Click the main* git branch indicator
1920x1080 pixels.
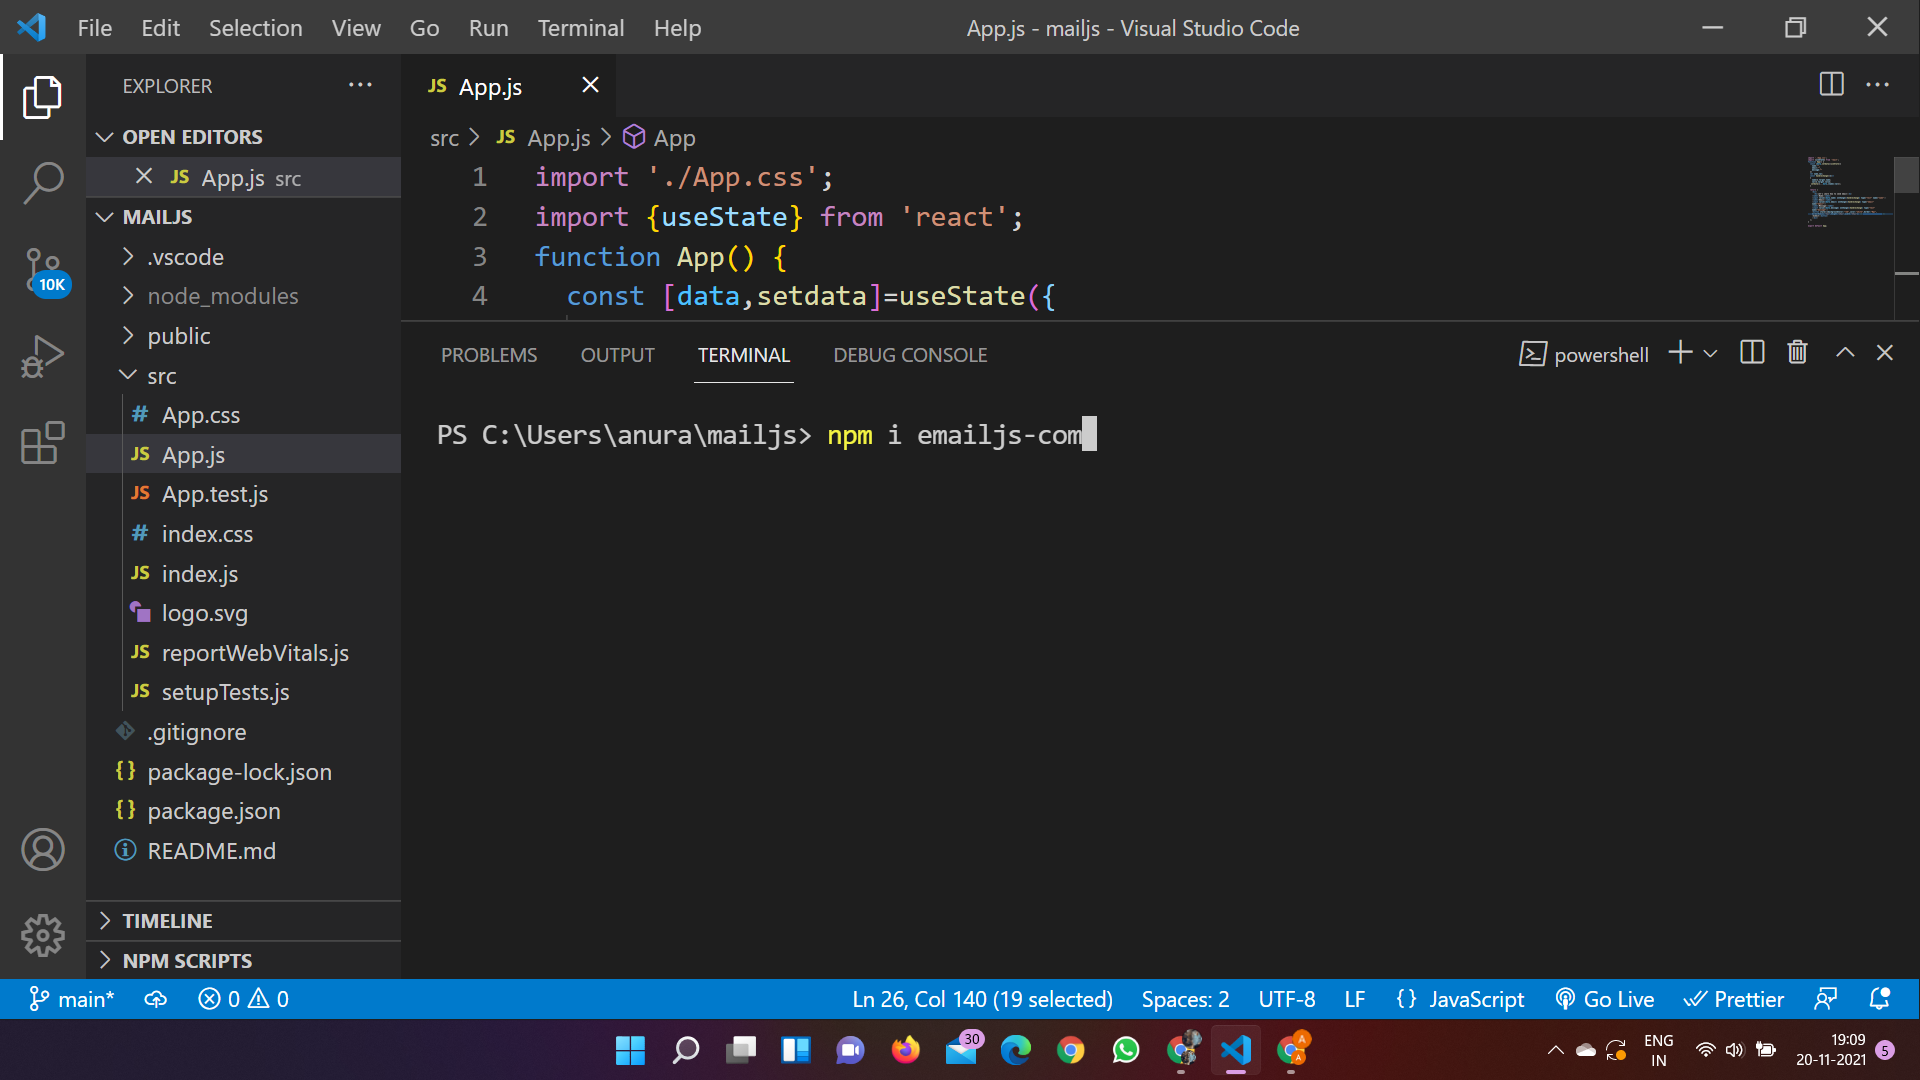click(72, 999)
